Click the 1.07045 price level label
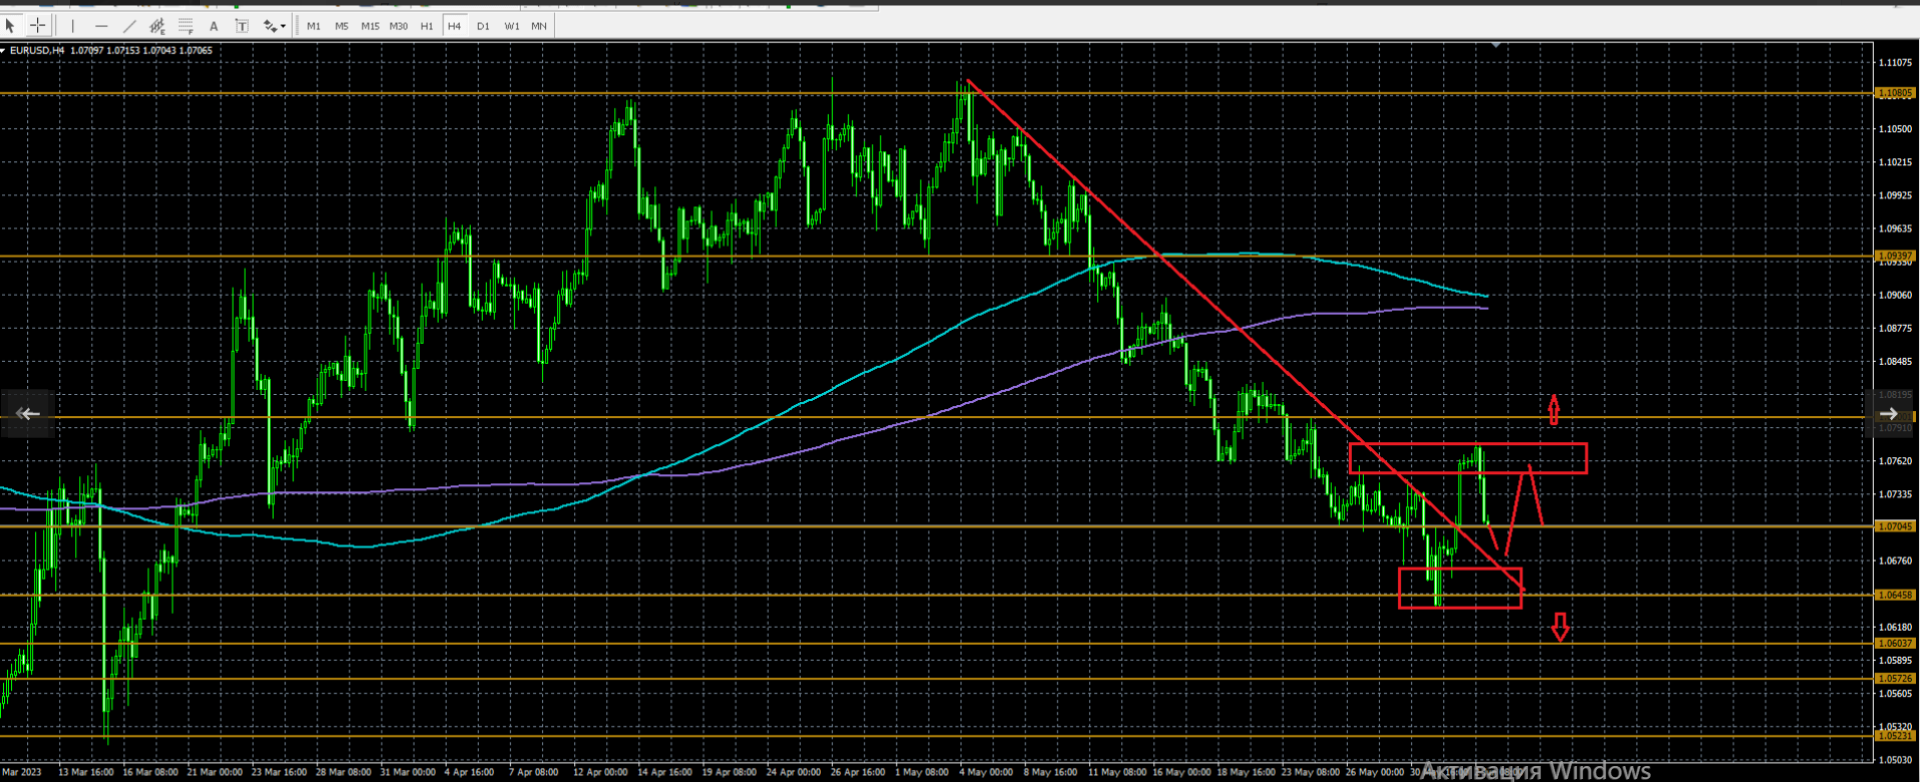Screen dimensions: 1920x782 pos(1895,526)
